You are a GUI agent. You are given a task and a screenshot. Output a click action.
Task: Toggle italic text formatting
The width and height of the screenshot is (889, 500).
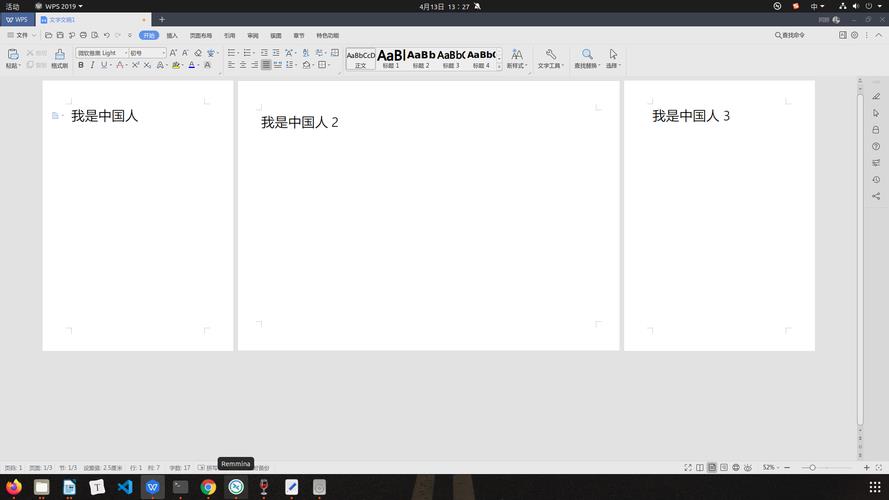click(x=93, y=65)
